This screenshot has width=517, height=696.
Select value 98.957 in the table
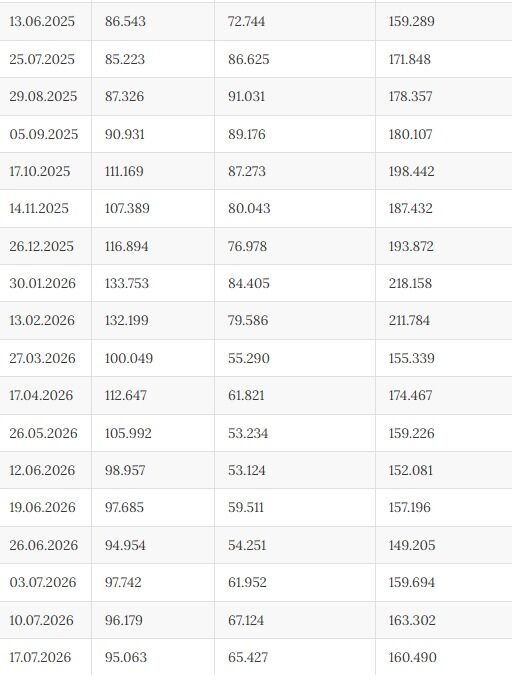[125, 470]
